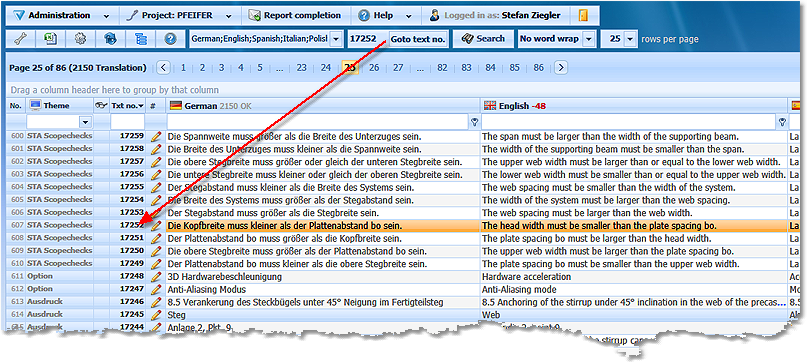Viewport: 807px width, 364px height.
Task: Click the tree structure icon in toolbar
Action: click(140, 39)
